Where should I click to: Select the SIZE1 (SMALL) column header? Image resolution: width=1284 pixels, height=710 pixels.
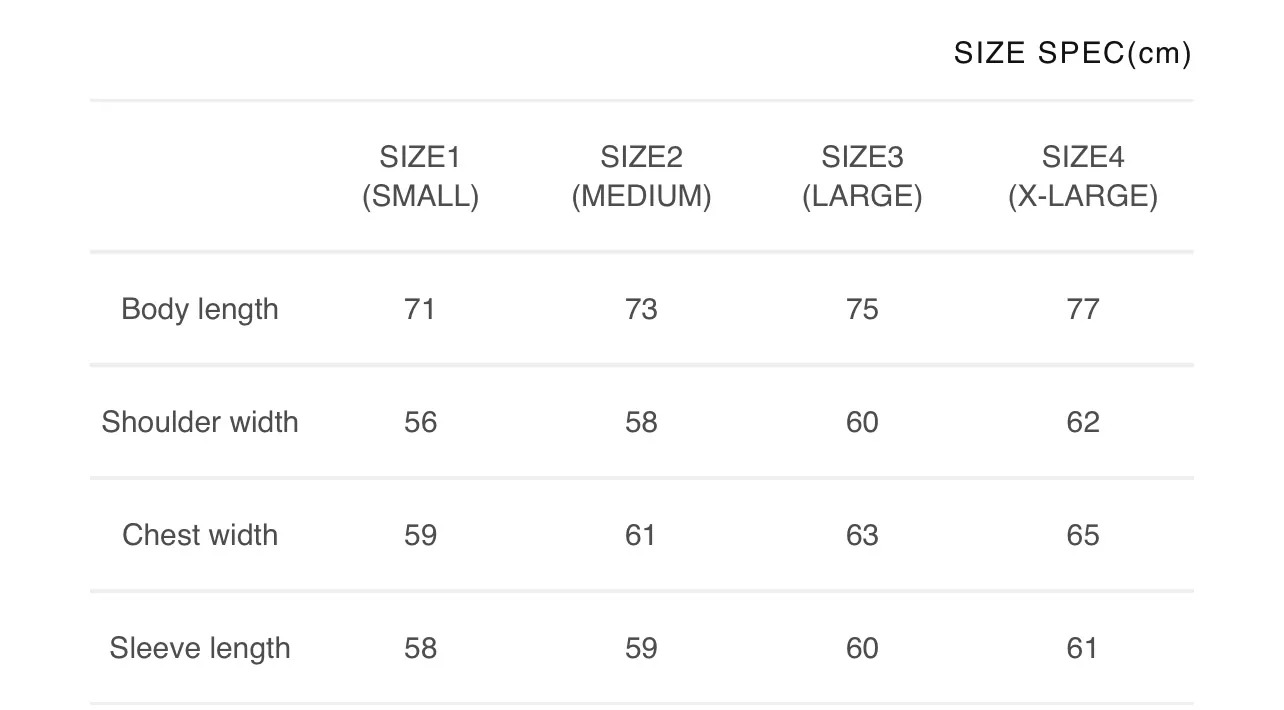(x=420, y=176)
